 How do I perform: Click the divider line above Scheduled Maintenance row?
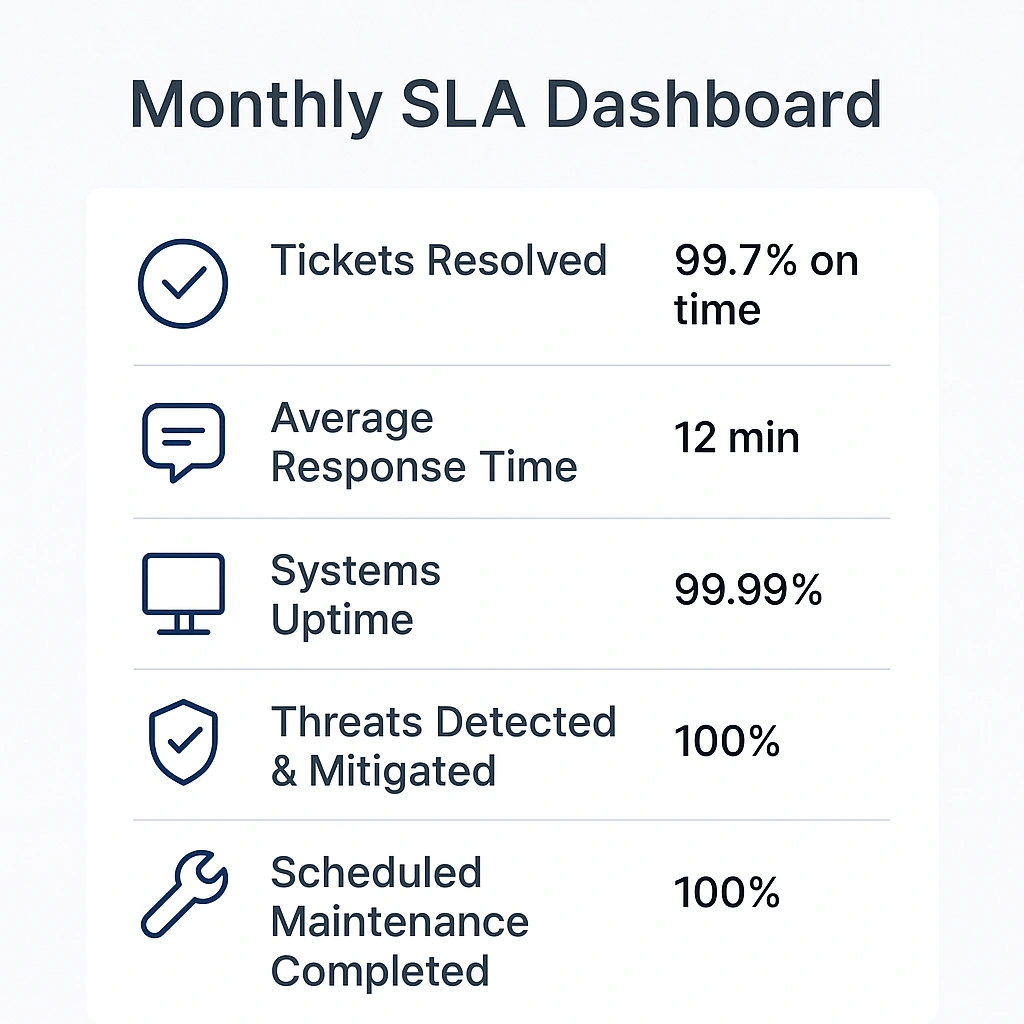coord(511,820)
